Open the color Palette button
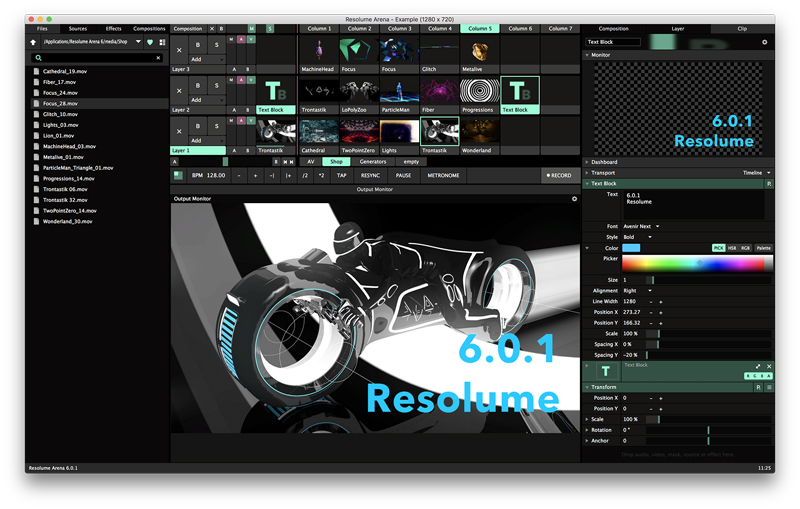Screen dimensions: 800x509 click(763, 248)
